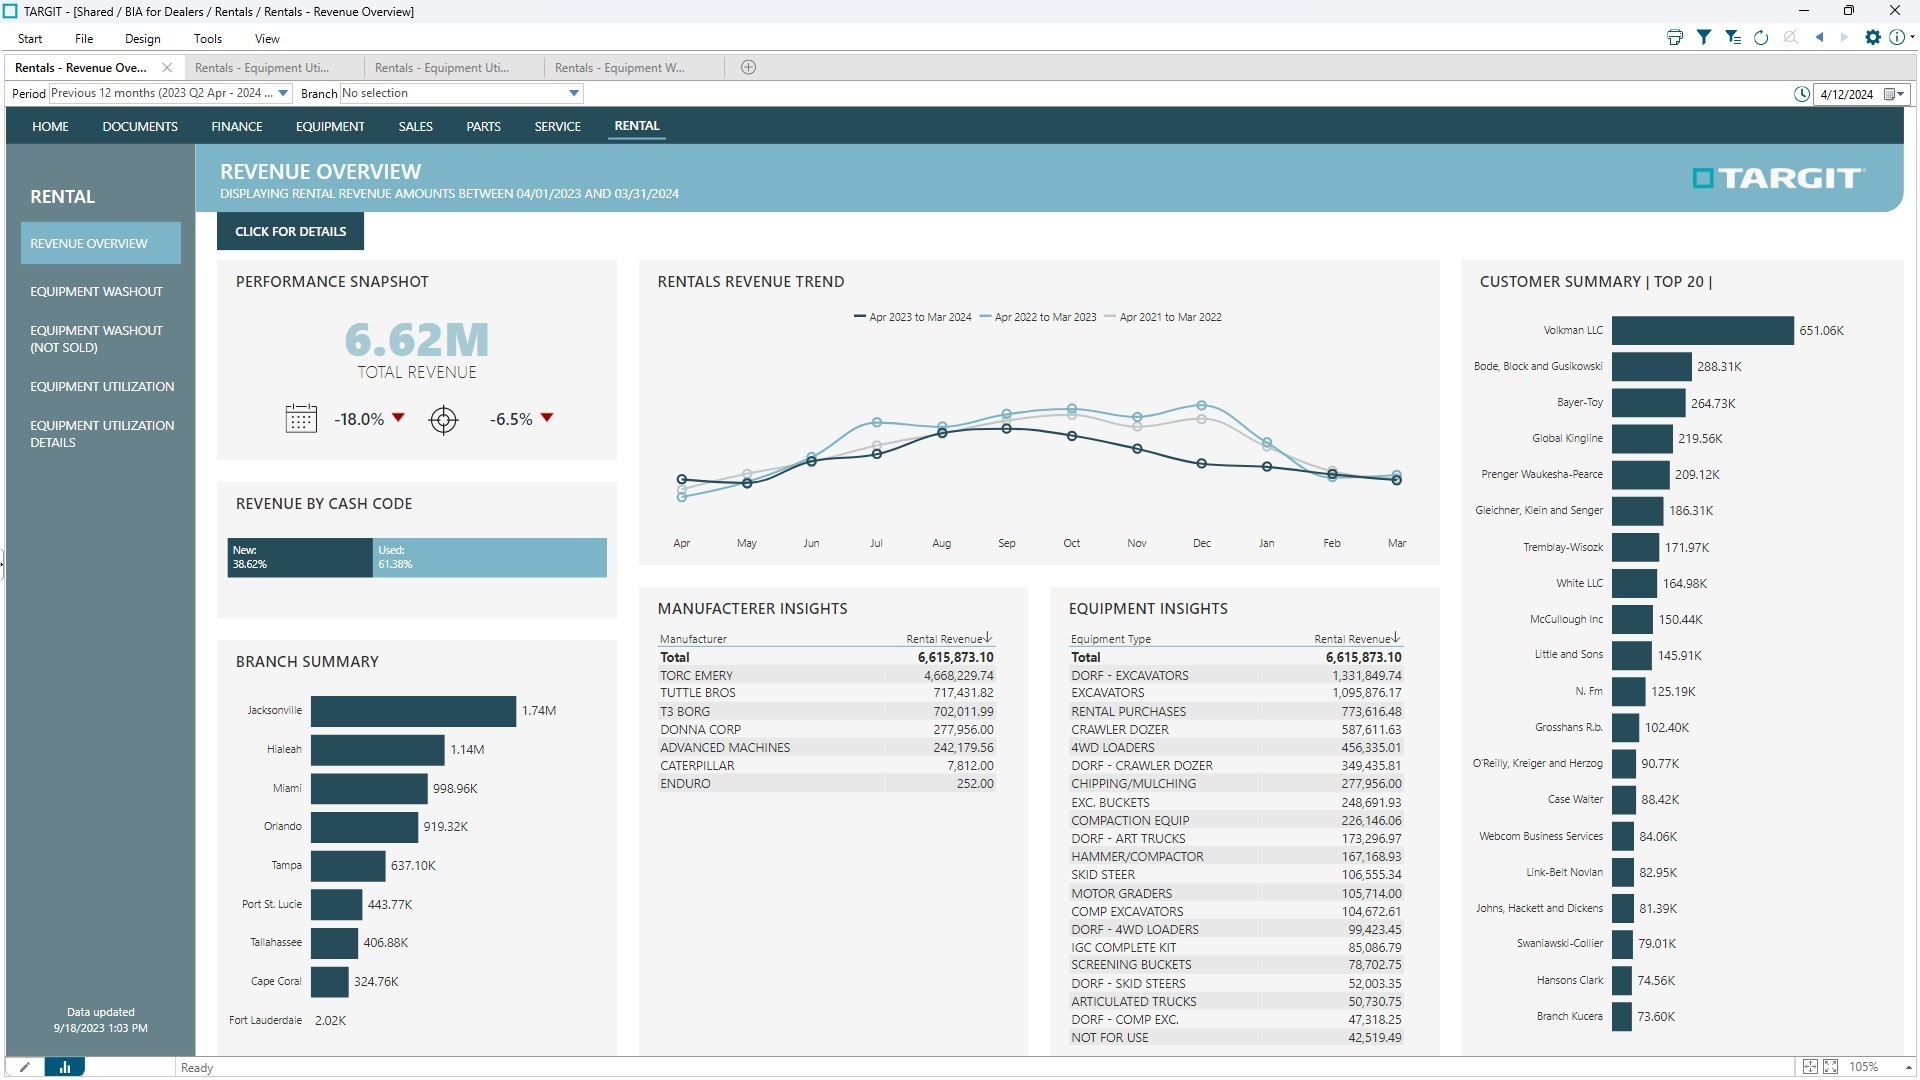Viewport: 1920px width, 1080px height.
Task: Open the Design menu
Action: 142,39
